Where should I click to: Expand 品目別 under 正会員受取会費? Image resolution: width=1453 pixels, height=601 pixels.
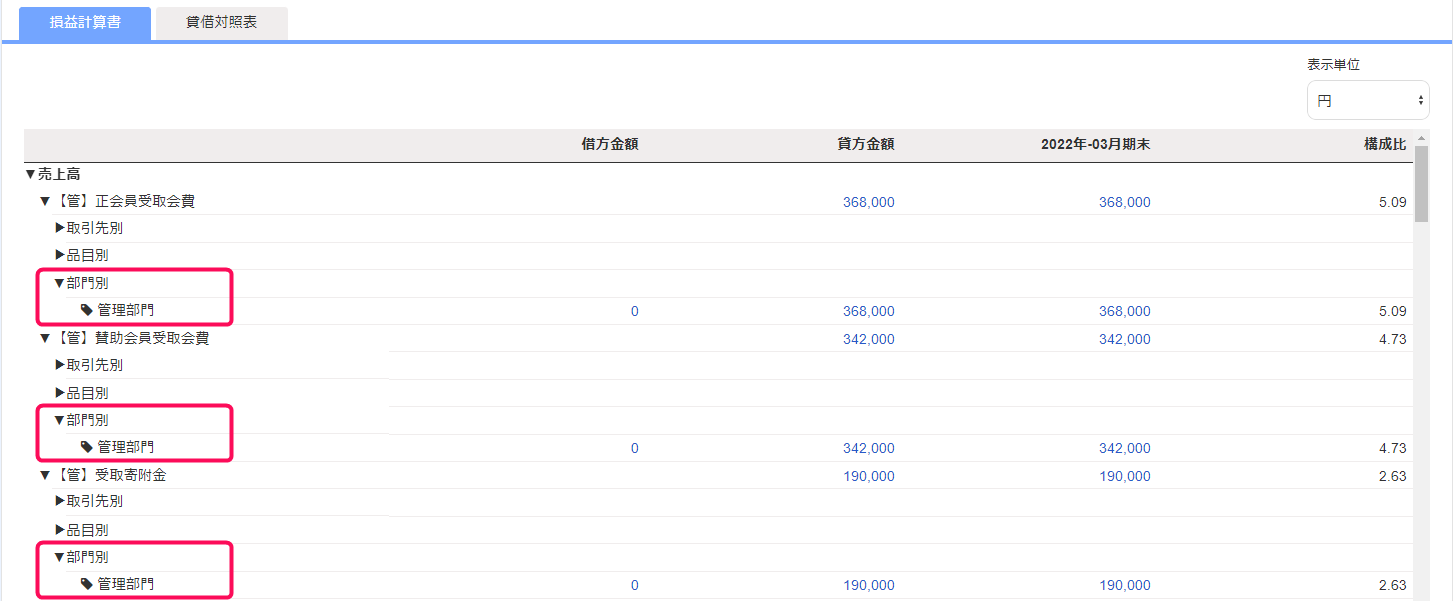60,256
